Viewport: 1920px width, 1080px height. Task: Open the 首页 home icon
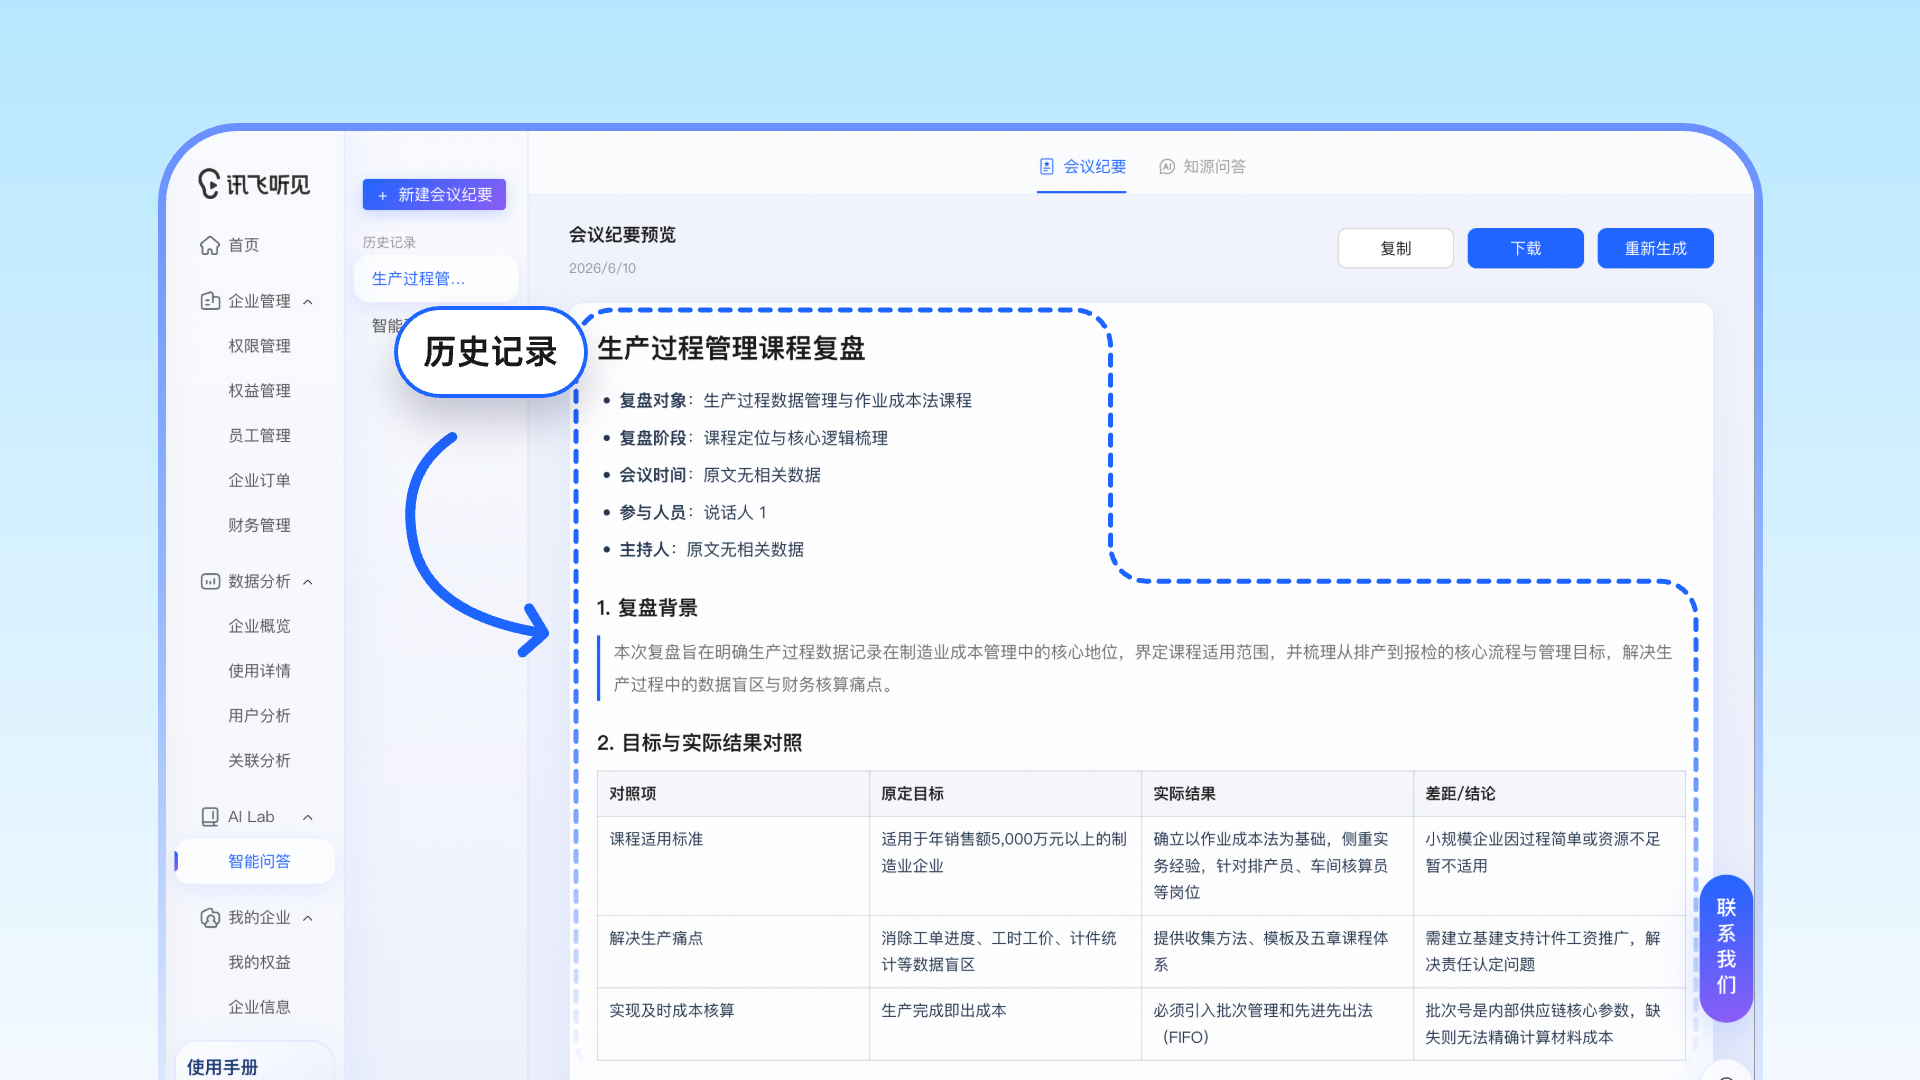tap(210, 245)
